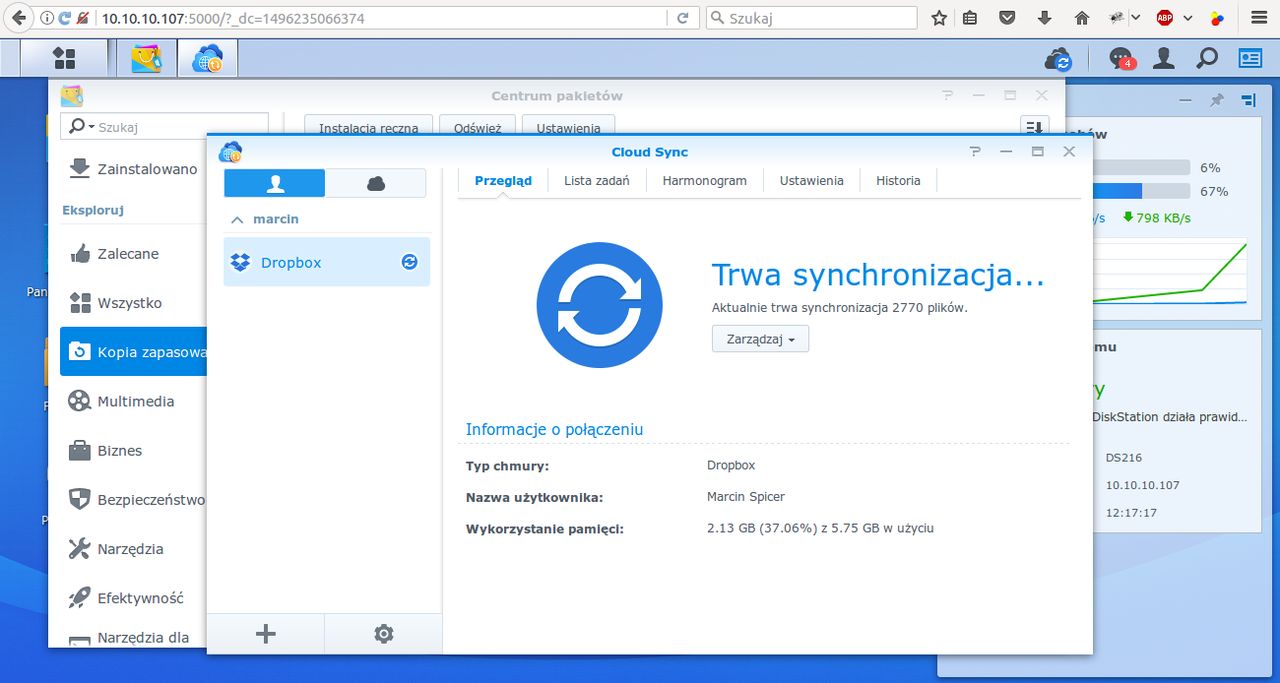Image resolution: width=1280 pixels, height=683 pixels.
Task: Open the Lista zadań tab
Action: (x=597, y=181)
